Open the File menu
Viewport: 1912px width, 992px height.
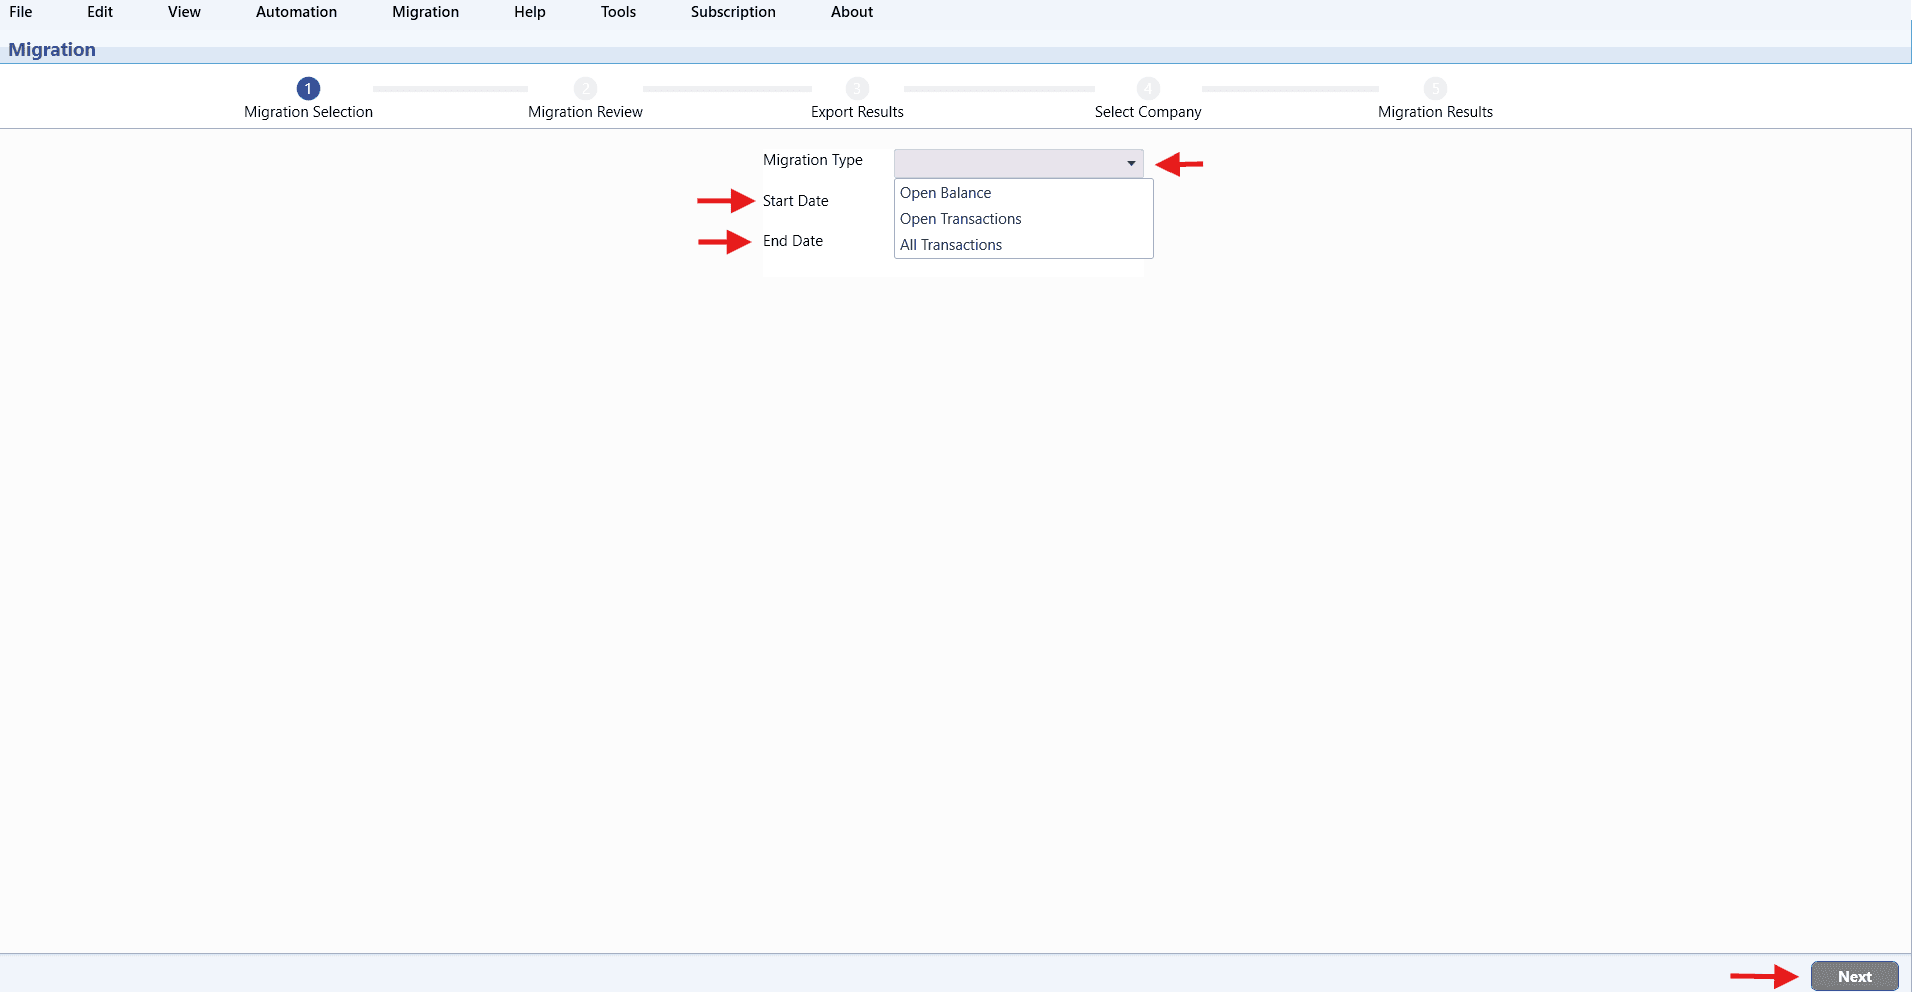coord(21,12)
